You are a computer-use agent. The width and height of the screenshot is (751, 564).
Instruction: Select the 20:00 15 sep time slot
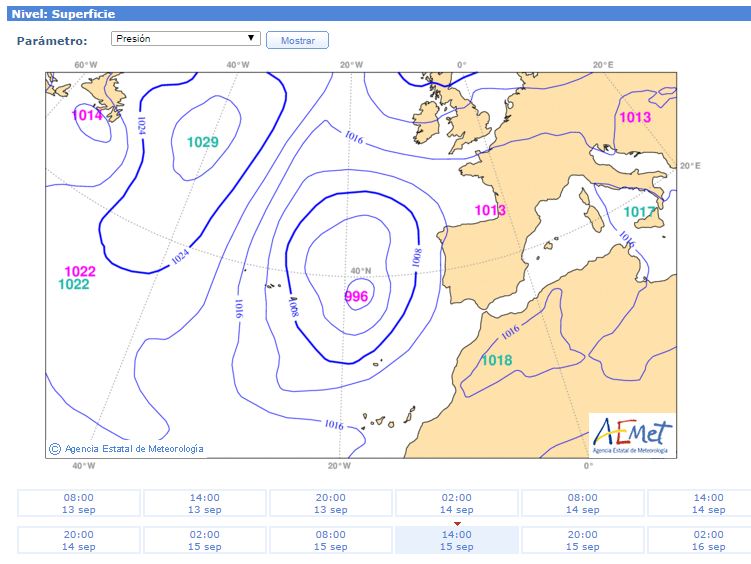point(582,540)
